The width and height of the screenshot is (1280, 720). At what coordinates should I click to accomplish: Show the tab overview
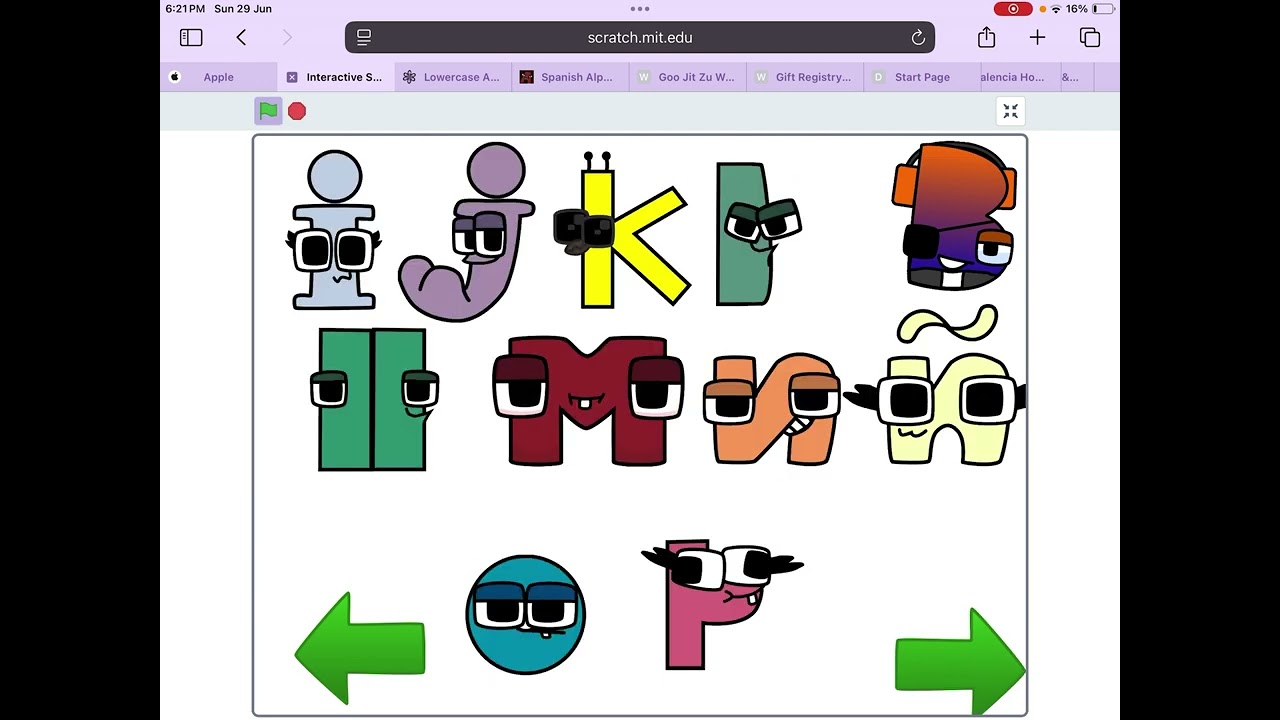pos(1090,37)
